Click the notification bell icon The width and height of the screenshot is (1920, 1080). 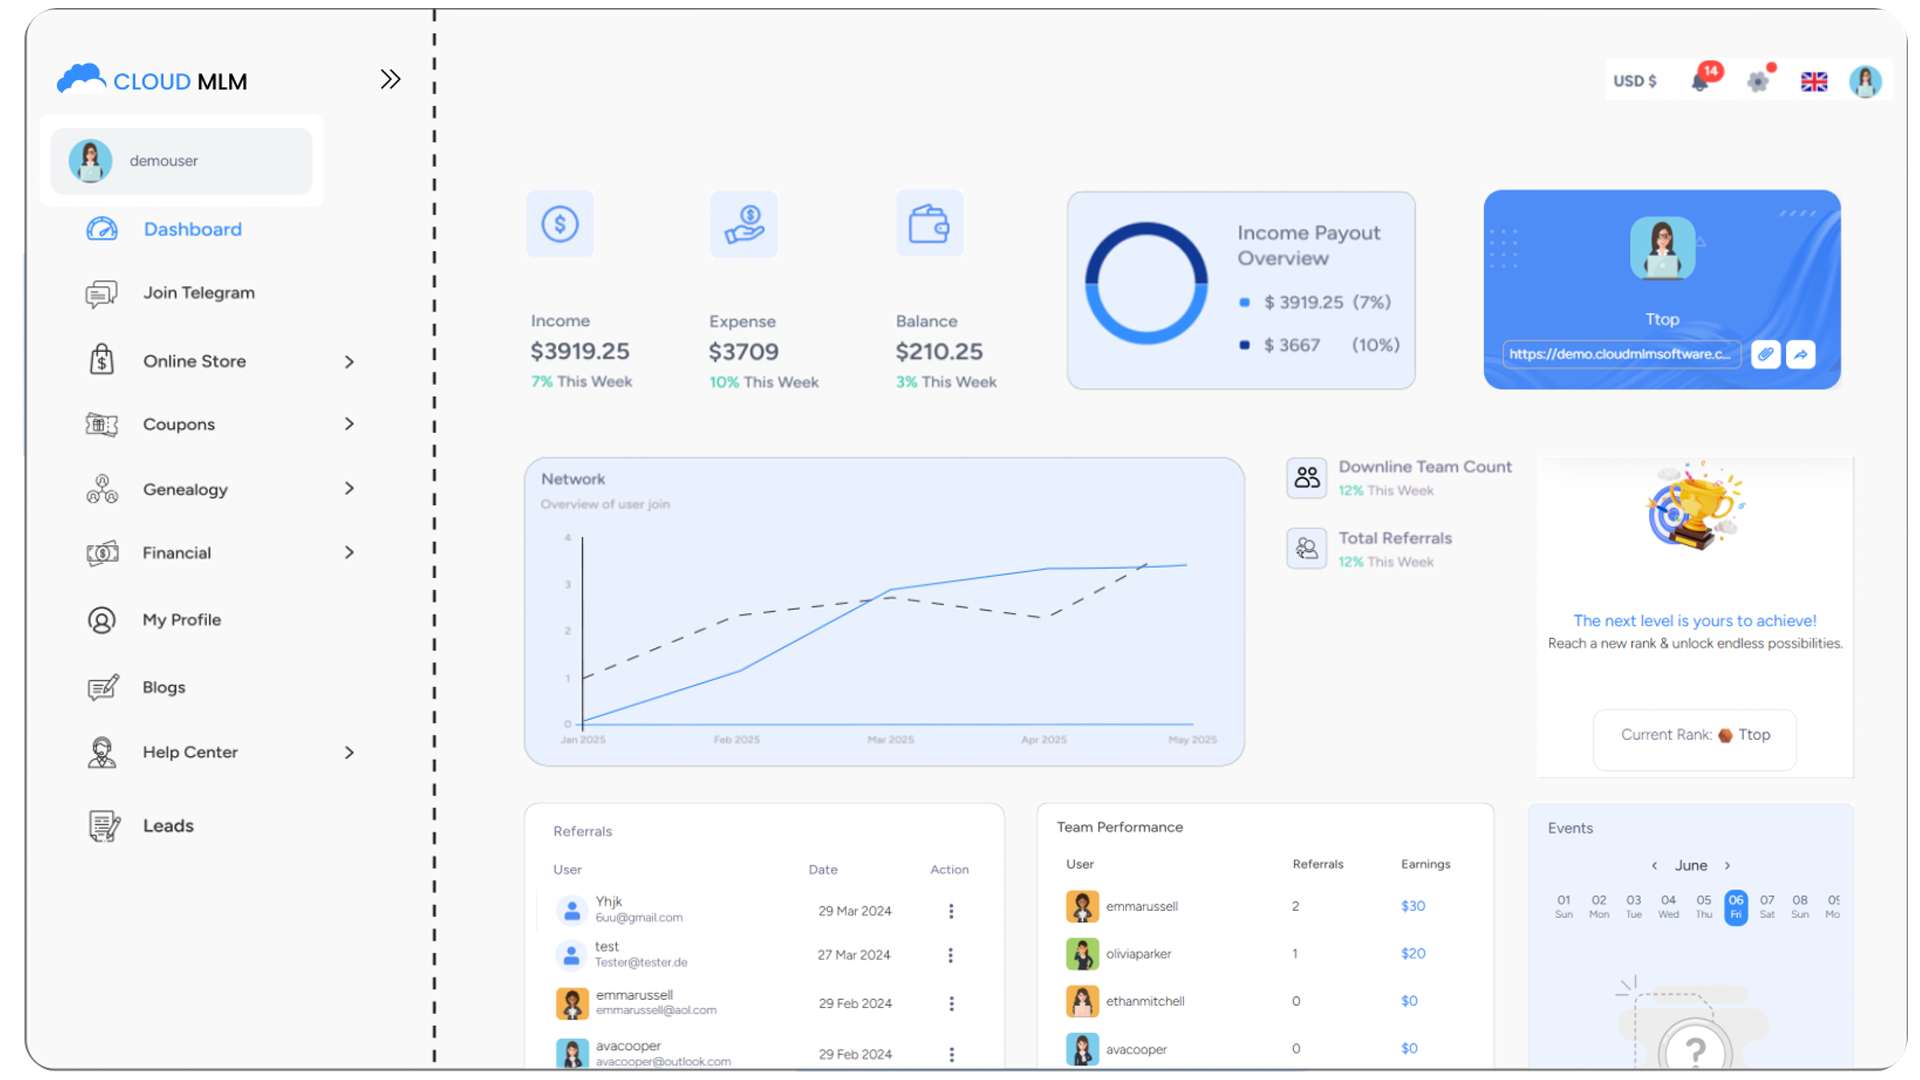(1700, 81)
